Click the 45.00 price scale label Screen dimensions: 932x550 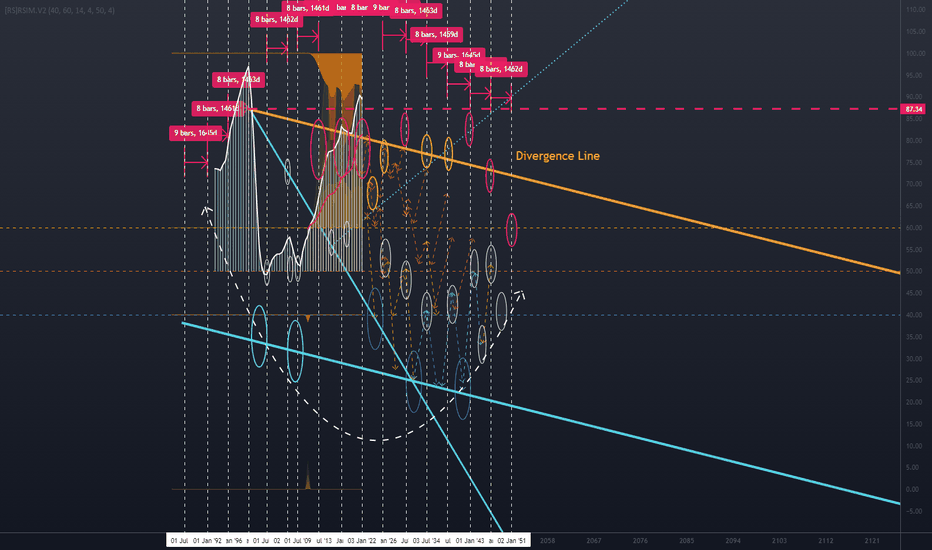[x=915, y=293]
